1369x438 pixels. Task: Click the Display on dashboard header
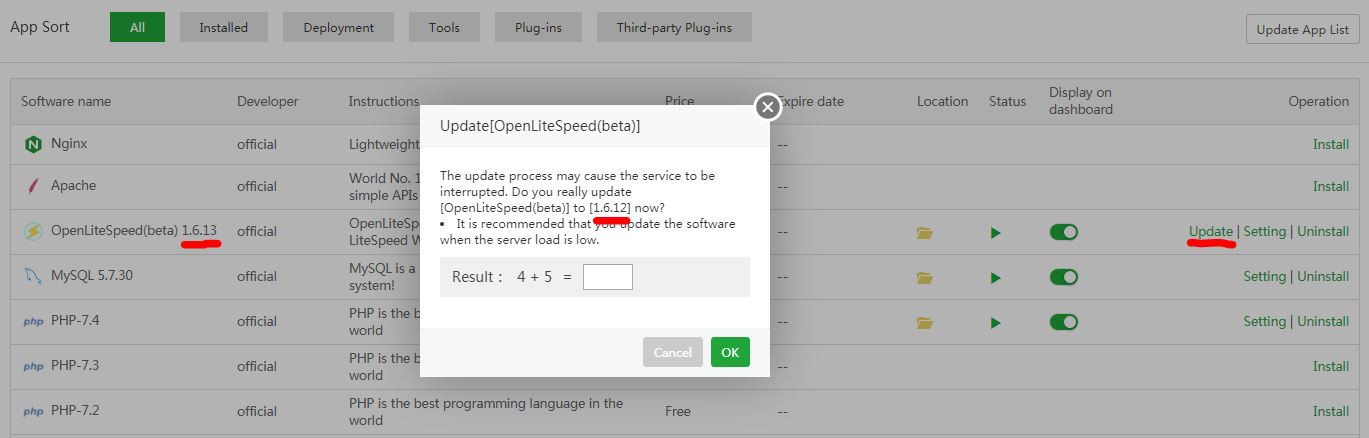[1081, 101]
